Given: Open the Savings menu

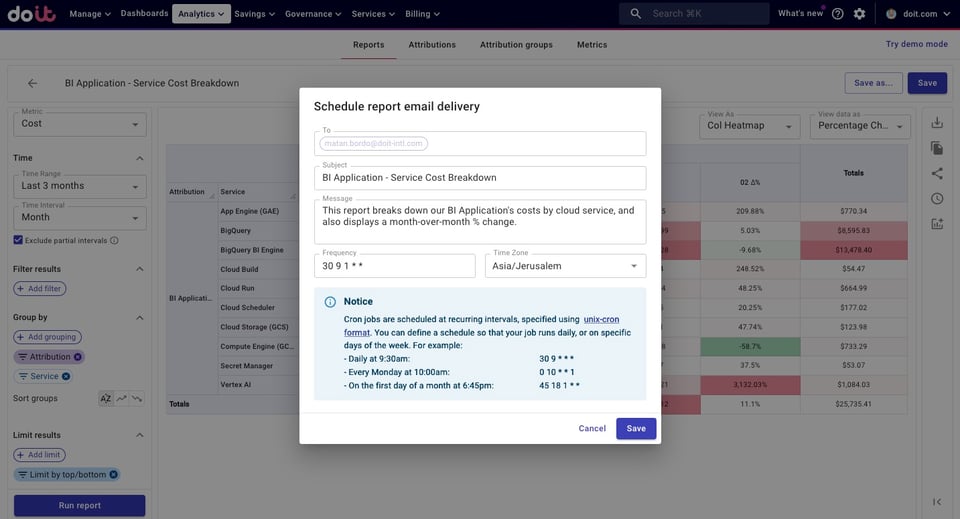Looking at the screenshot, I should click(255, 13).
